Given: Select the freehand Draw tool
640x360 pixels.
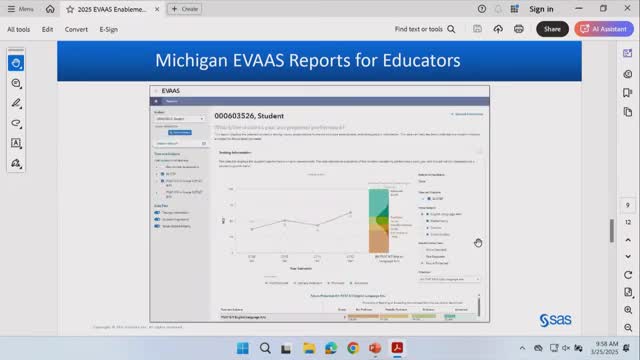Looking at the screenshot, I should point(16,123).
